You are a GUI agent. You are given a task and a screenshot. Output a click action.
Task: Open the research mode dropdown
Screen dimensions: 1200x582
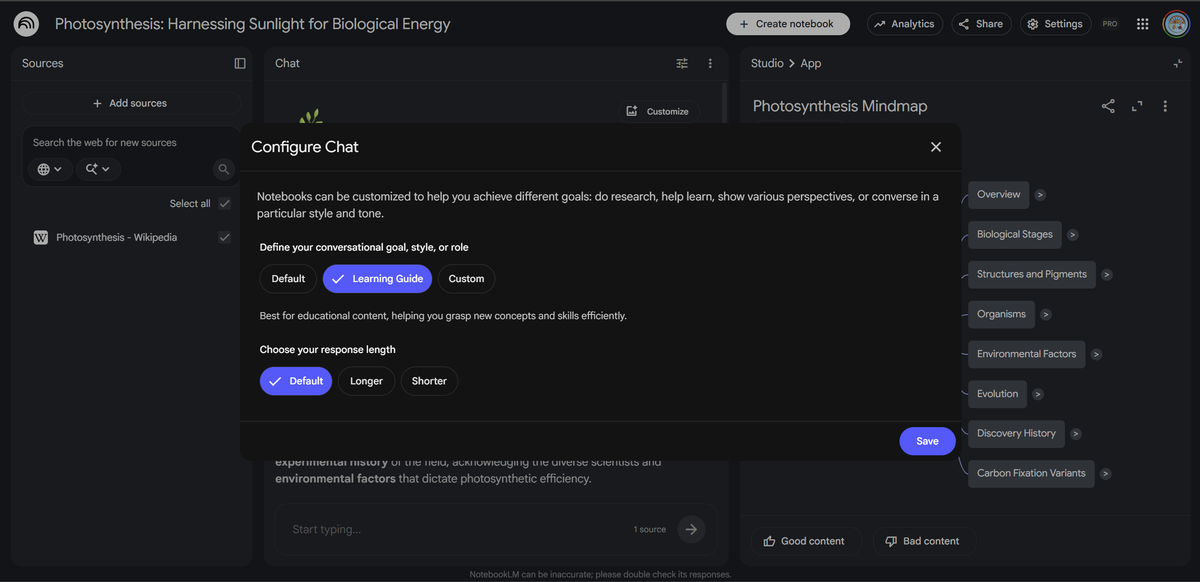point(98,169)
